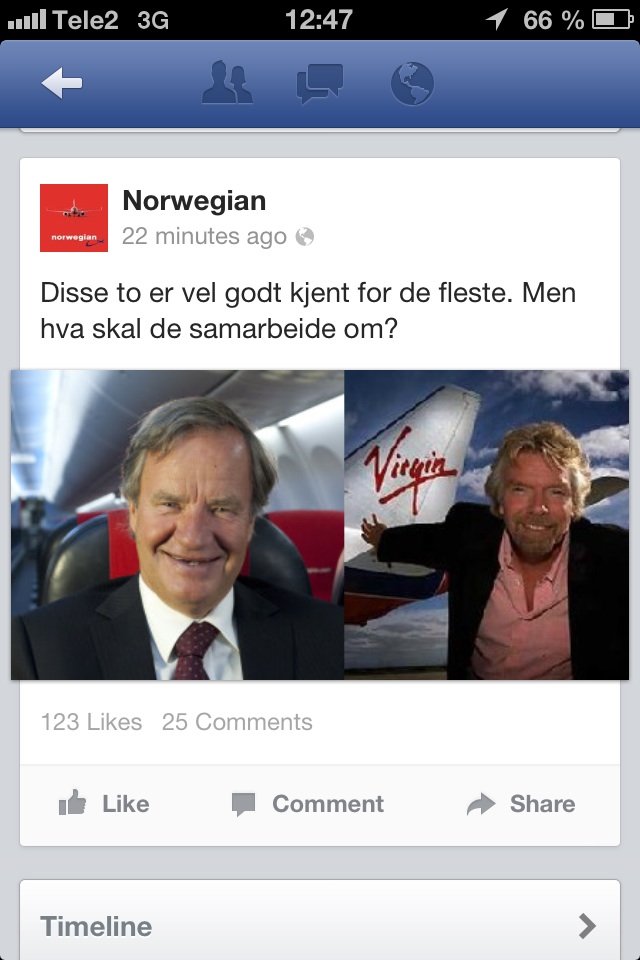Open the messages chat icon
Image resolution: width=640 pixels, height=960 pixels.
pos(320,84)
